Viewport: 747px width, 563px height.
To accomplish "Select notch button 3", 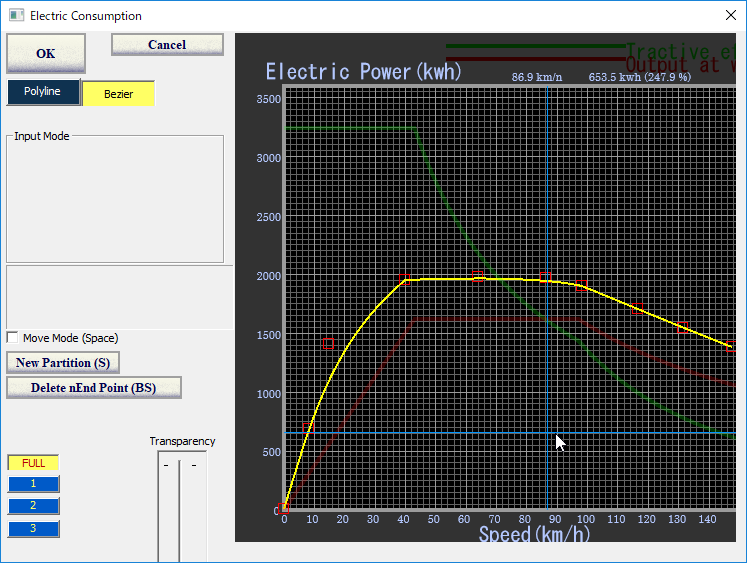I will pyautogui.click(x=33, y=529).
